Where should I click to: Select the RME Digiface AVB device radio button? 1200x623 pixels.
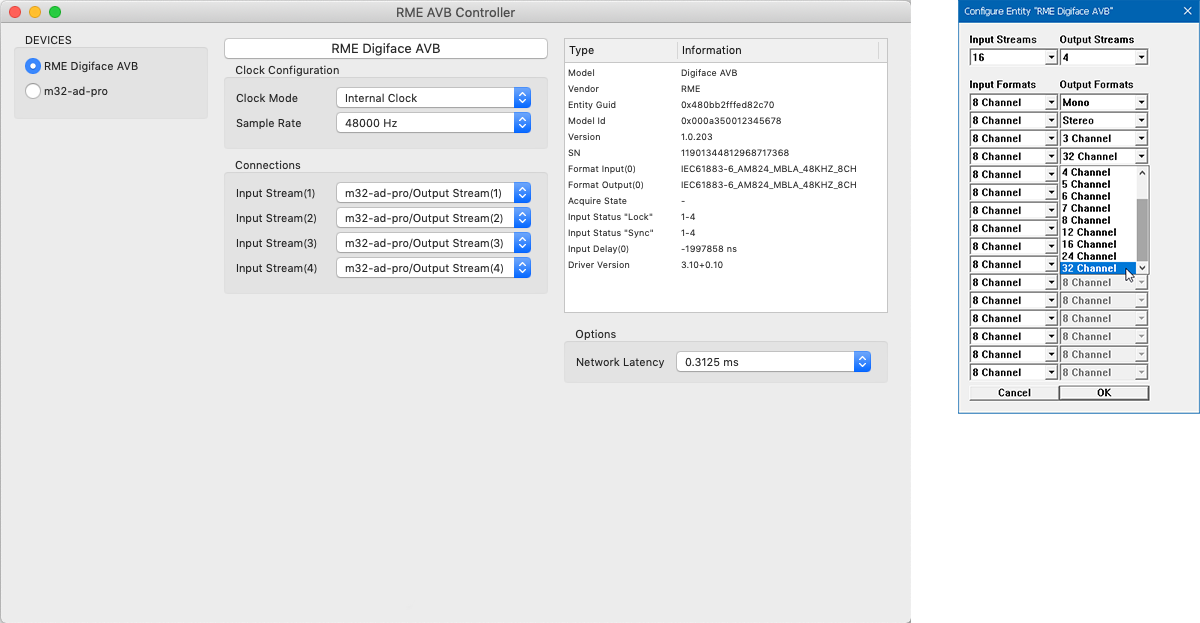[x=33, y=66]
